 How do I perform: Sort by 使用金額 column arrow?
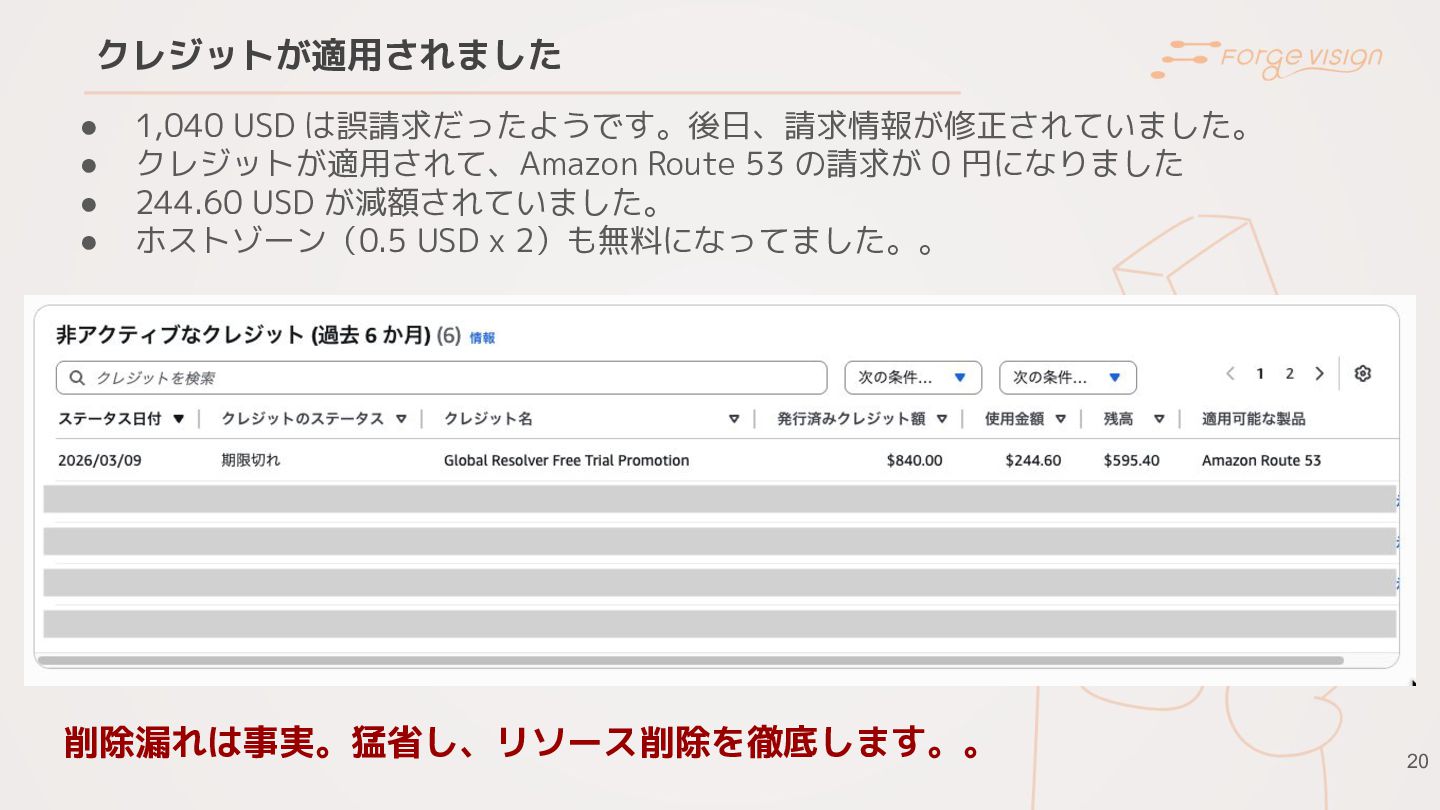pyautogui.click(x=1061, y=419)
